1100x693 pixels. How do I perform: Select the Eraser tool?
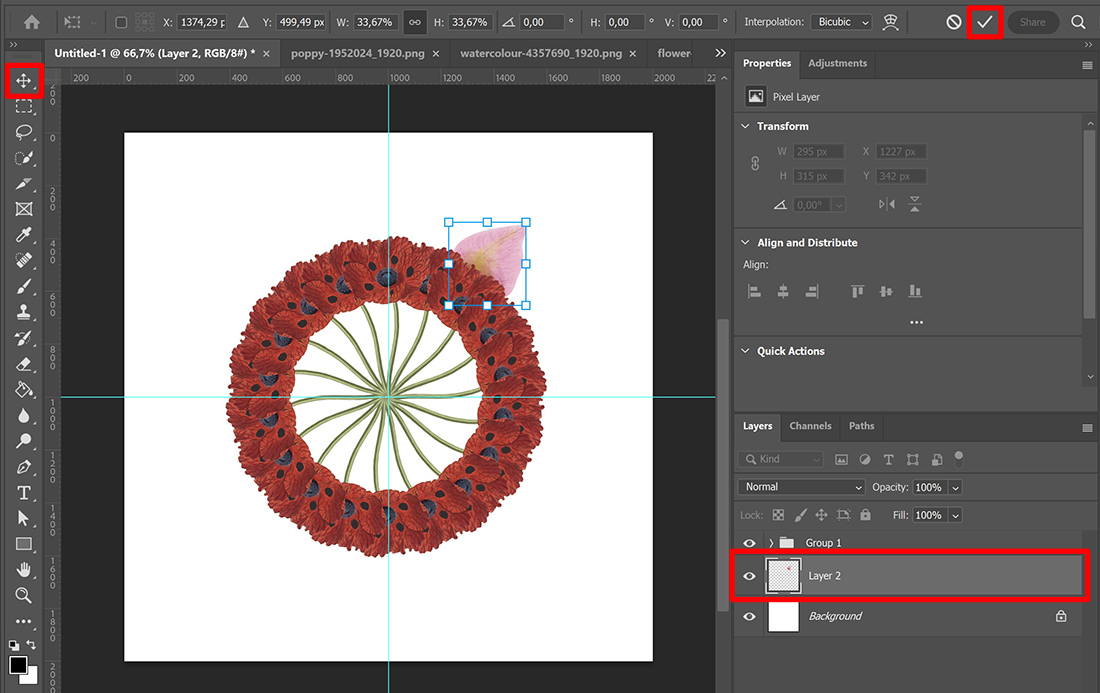[24, 364]
